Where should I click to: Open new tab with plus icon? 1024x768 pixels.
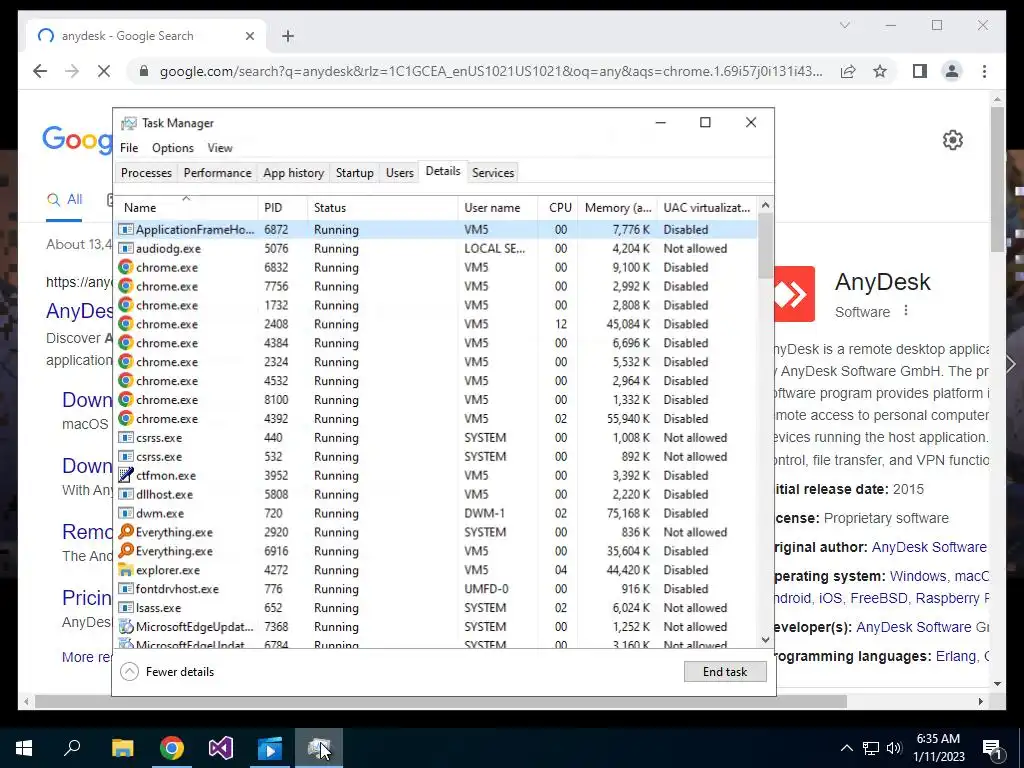point(288,36)
